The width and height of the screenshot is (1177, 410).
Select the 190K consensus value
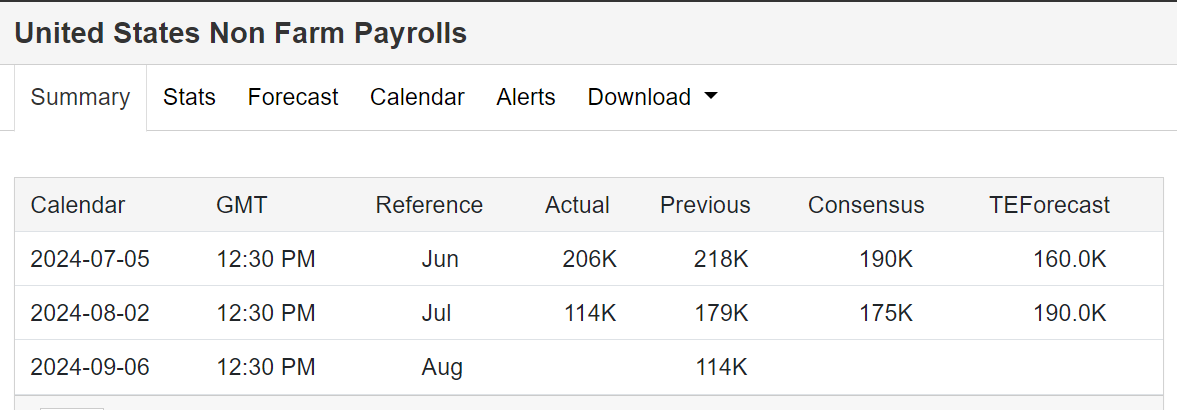[x=886, y=259]
